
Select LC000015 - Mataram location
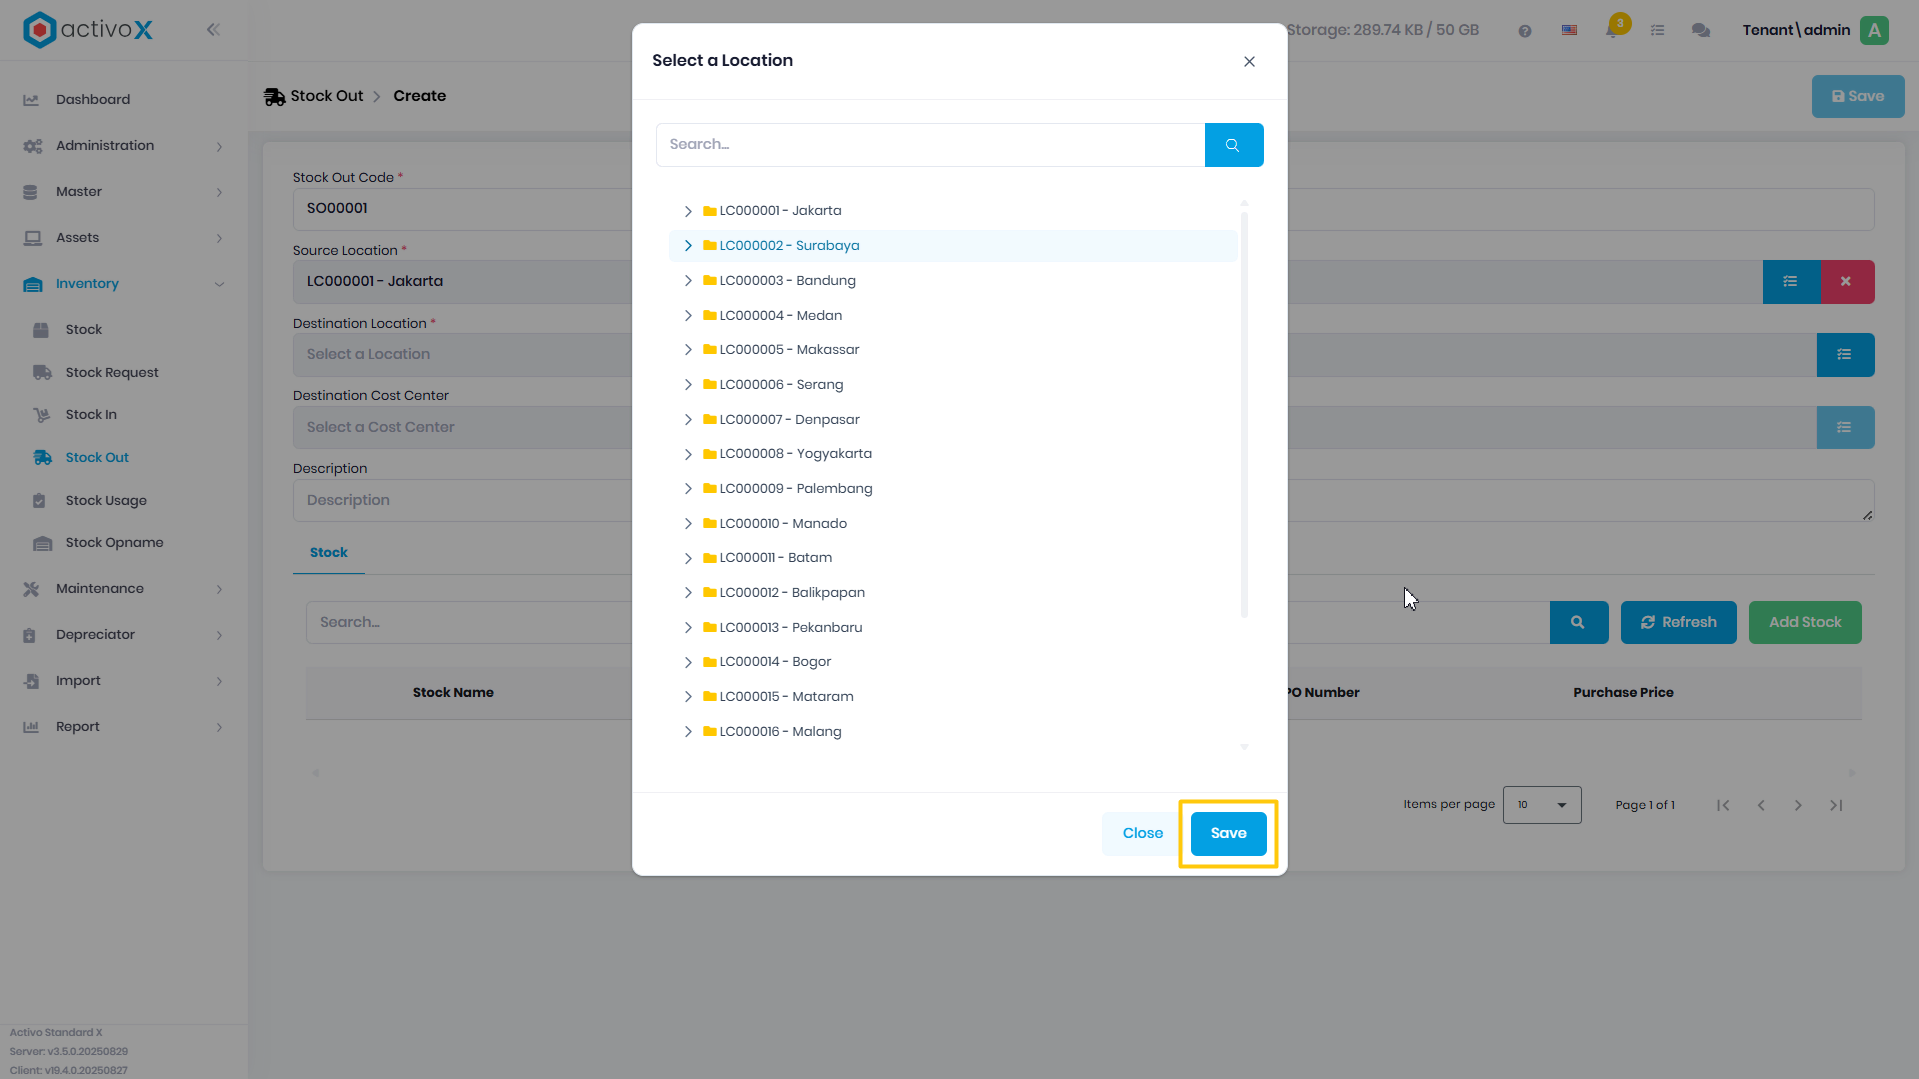(x=786, y=697)
